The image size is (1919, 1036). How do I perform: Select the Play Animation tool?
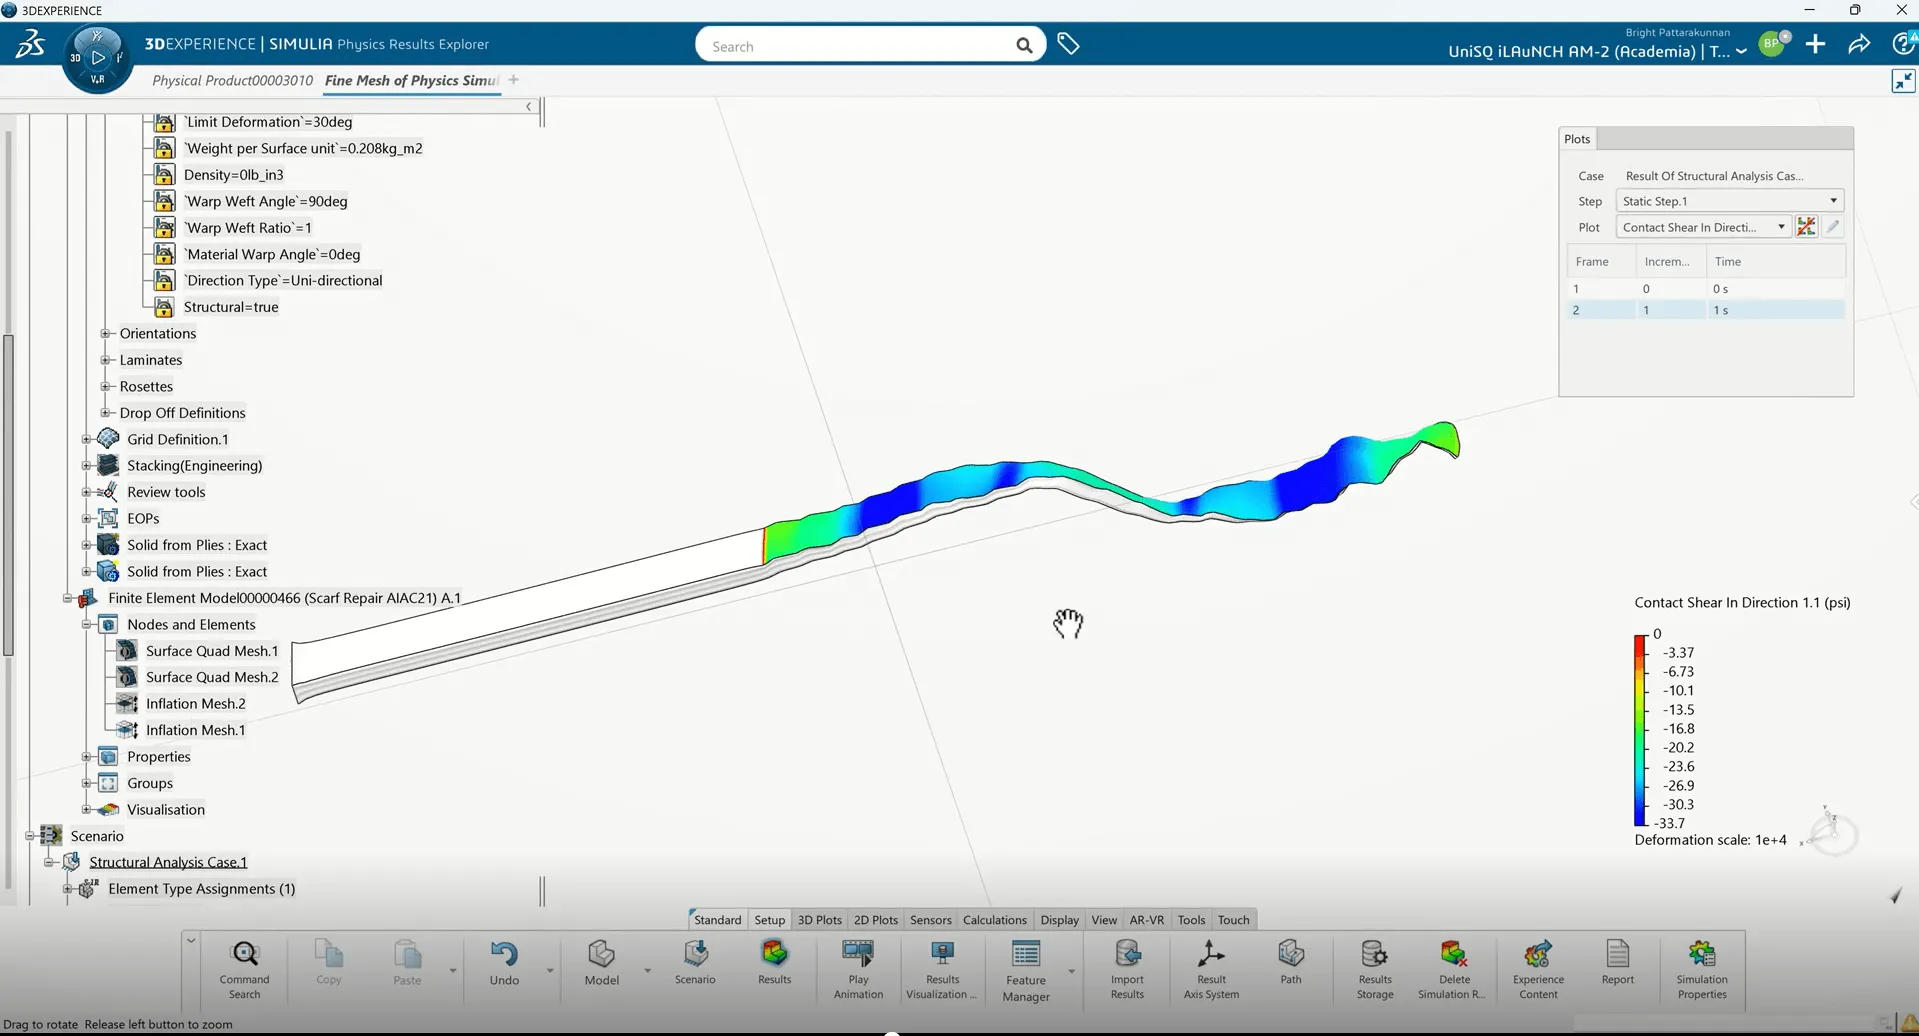[857, 965]
